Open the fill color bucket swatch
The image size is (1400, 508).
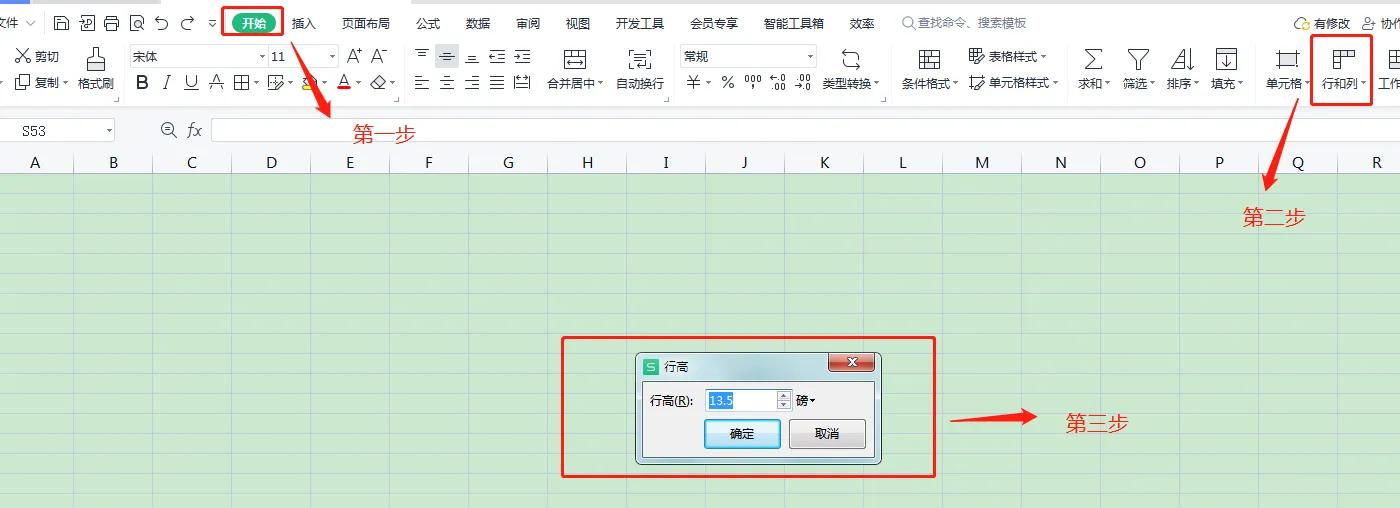[x=309, y=83]
